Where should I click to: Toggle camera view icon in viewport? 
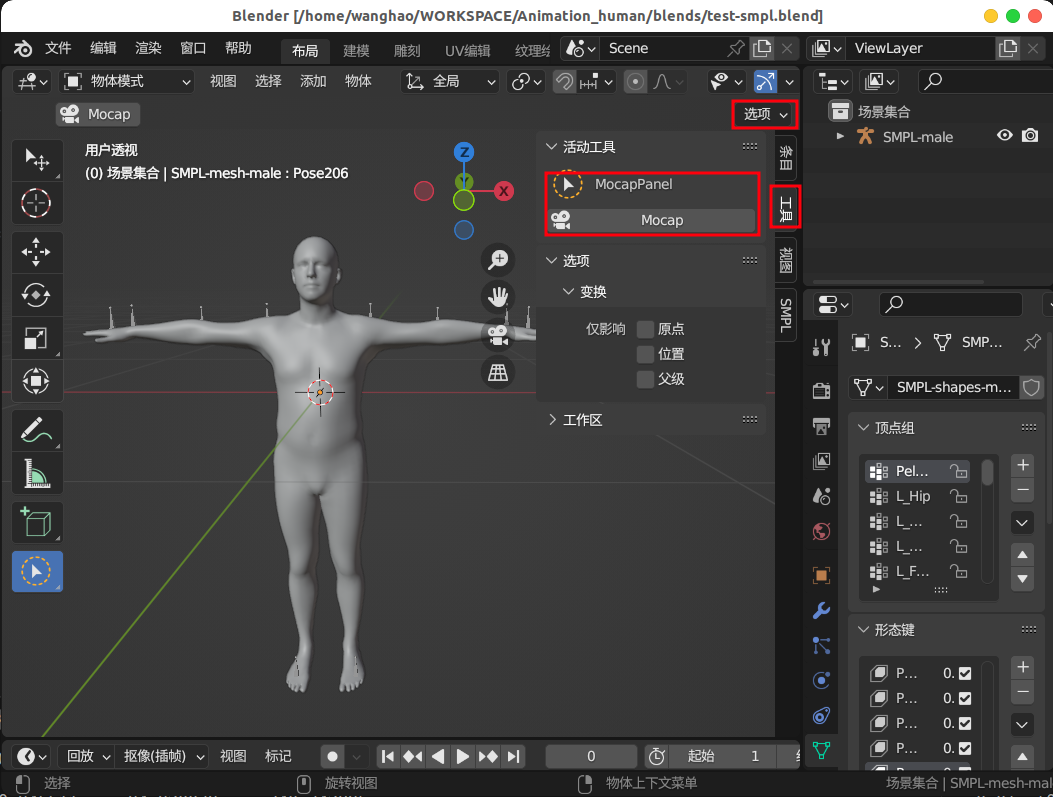click(498, 334)
